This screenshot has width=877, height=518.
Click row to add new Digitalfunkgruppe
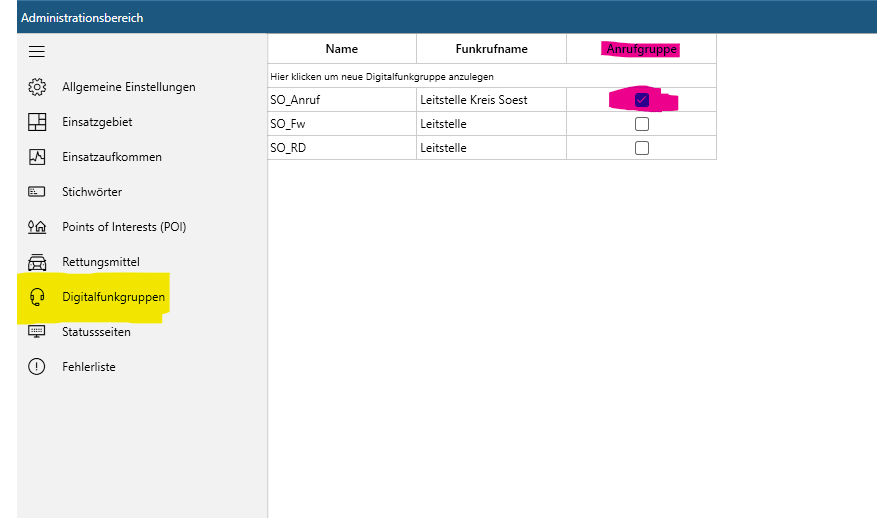[492, 76]
